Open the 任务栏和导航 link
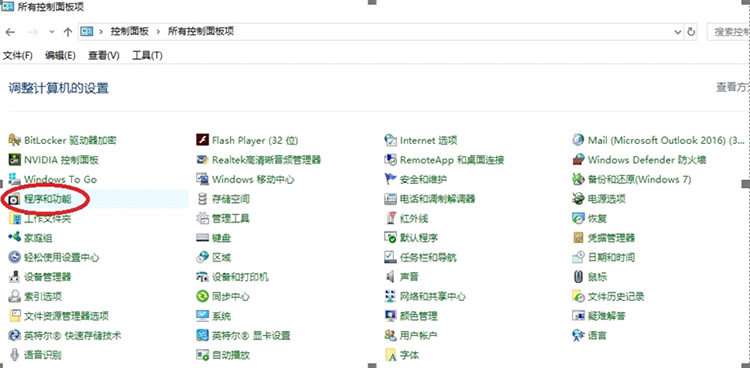 pyautogui.click(x=428, y=257)
